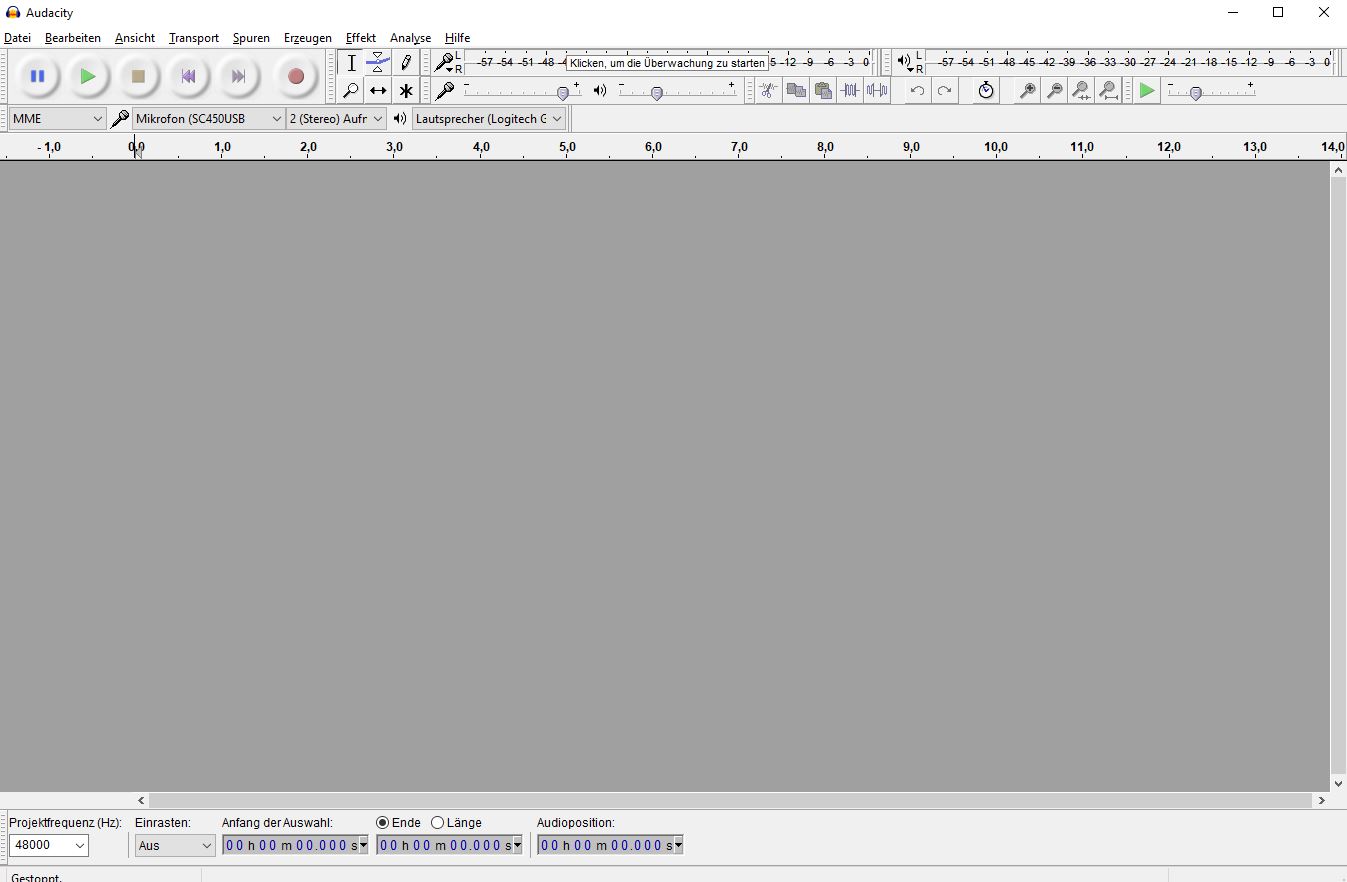Click the recording volume slider handle
The width and height of the screenshot is (1347, 882).
(563, 93)
